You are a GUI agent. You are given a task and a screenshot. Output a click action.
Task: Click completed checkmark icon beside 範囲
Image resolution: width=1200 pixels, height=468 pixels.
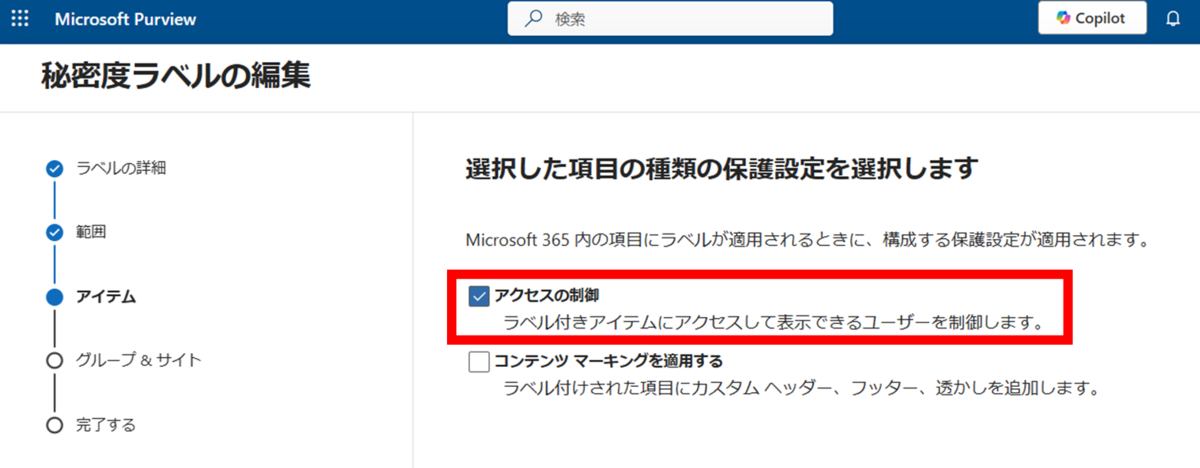55,232
